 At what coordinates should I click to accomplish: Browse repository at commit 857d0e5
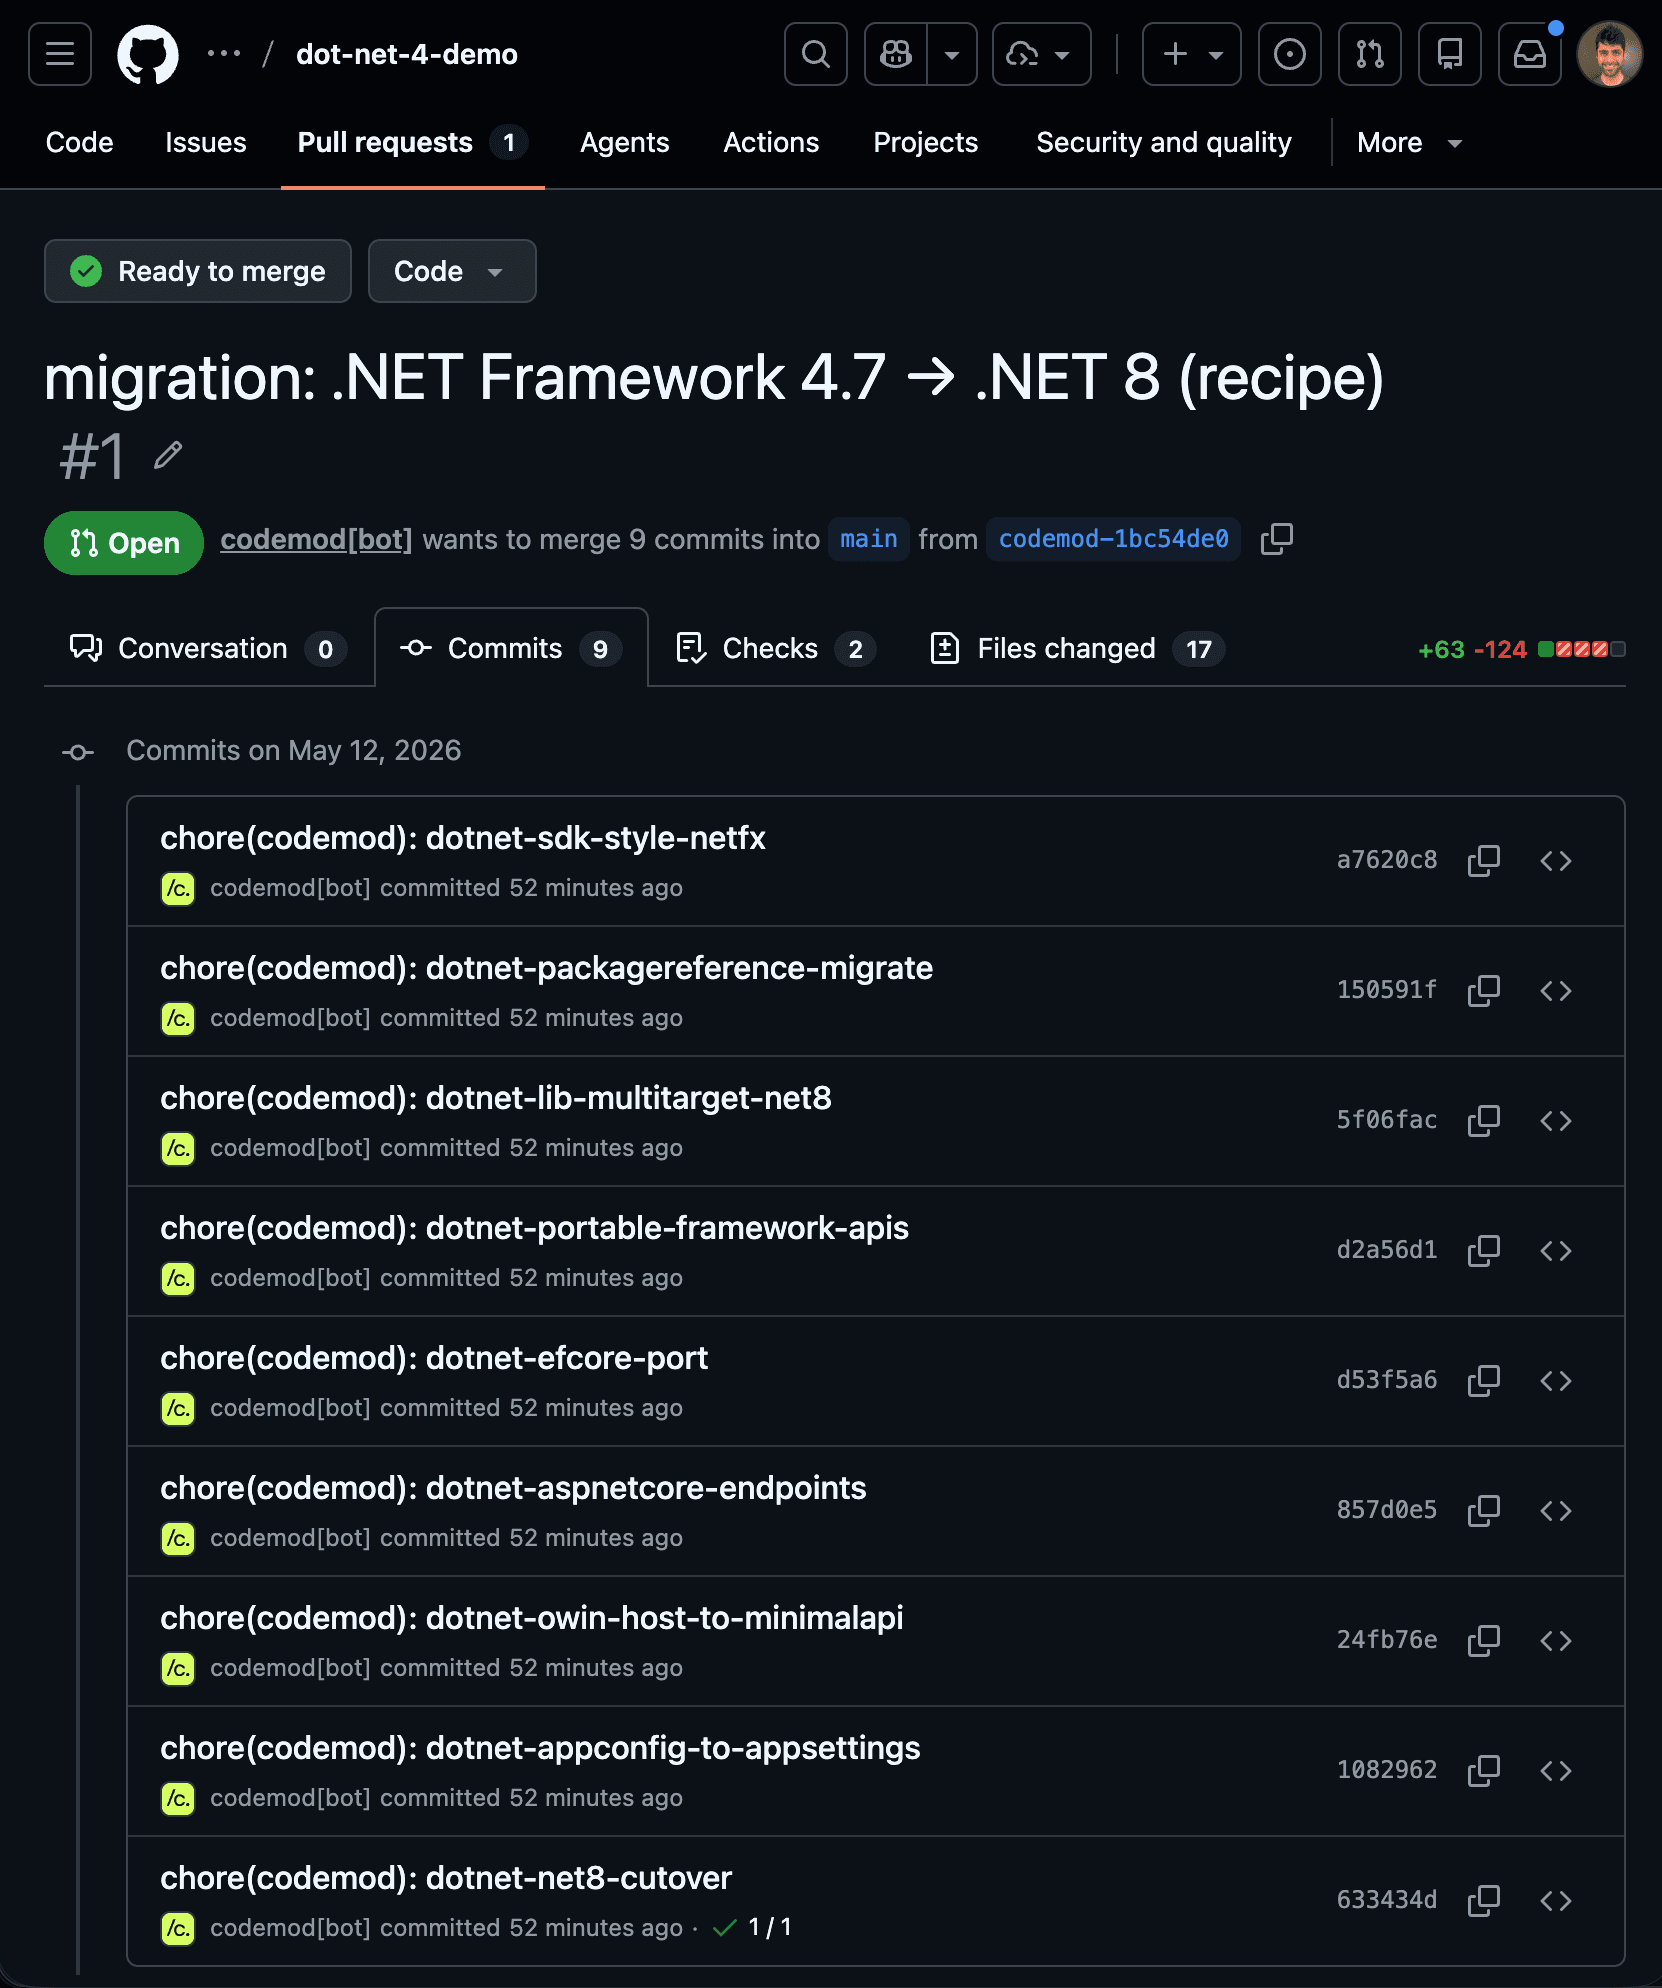pyautogui.click(x=1556, y=1511)
